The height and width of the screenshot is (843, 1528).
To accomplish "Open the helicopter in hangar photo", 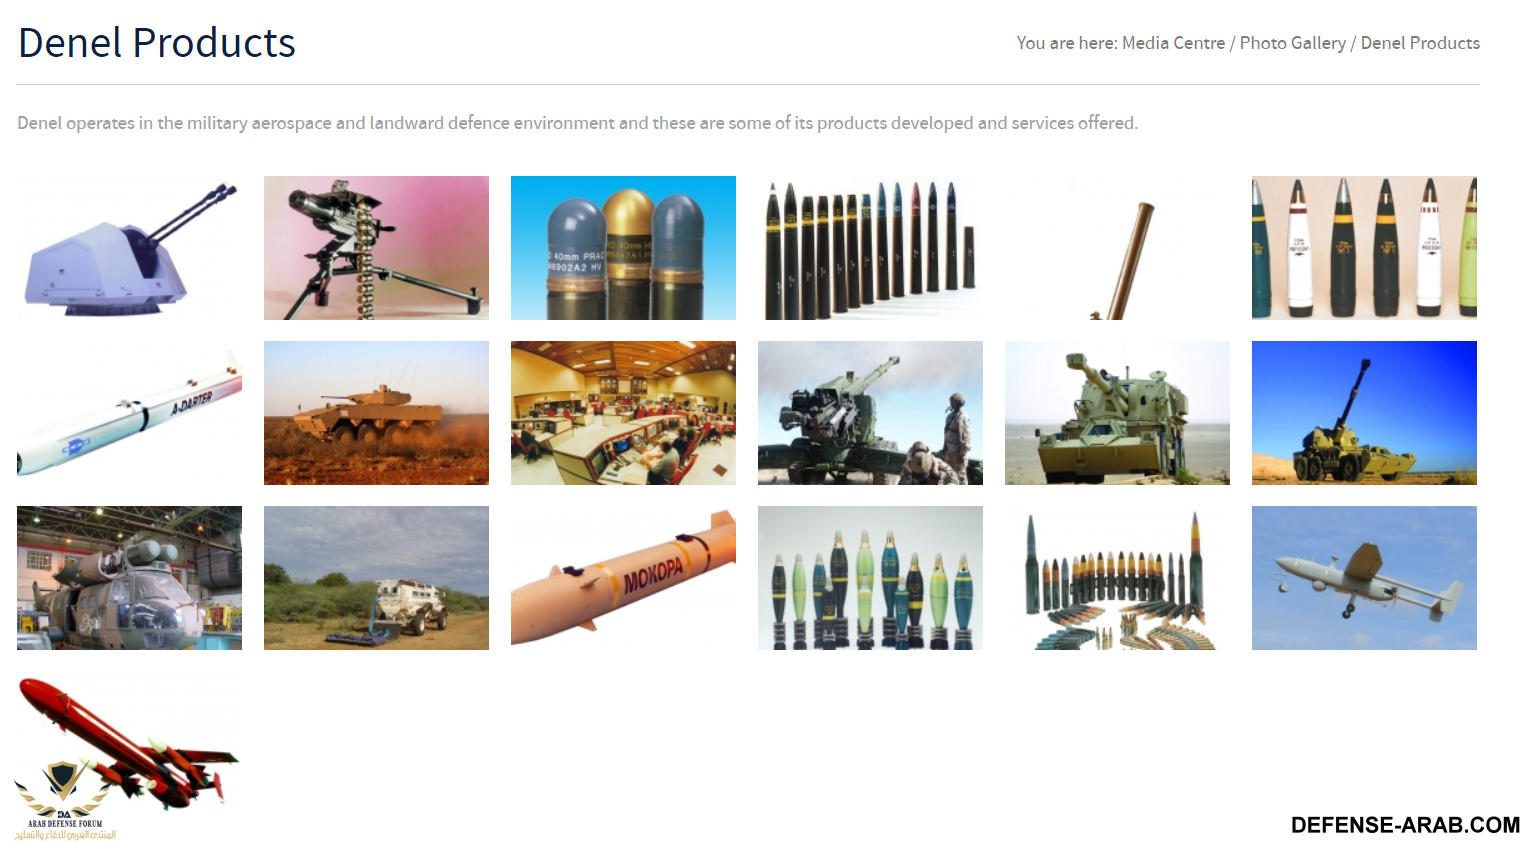I will click(129, 578).
